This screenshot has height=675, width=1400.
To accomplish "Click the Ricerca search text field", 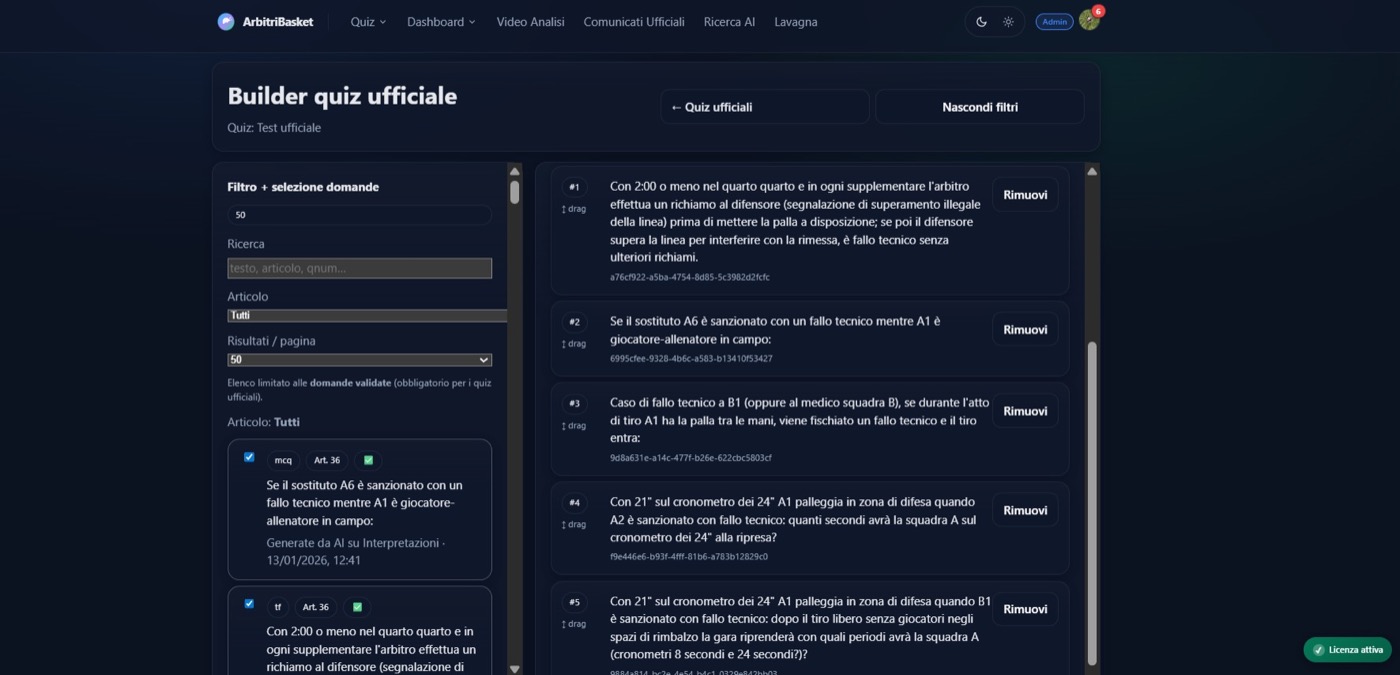I will point(359,268).
